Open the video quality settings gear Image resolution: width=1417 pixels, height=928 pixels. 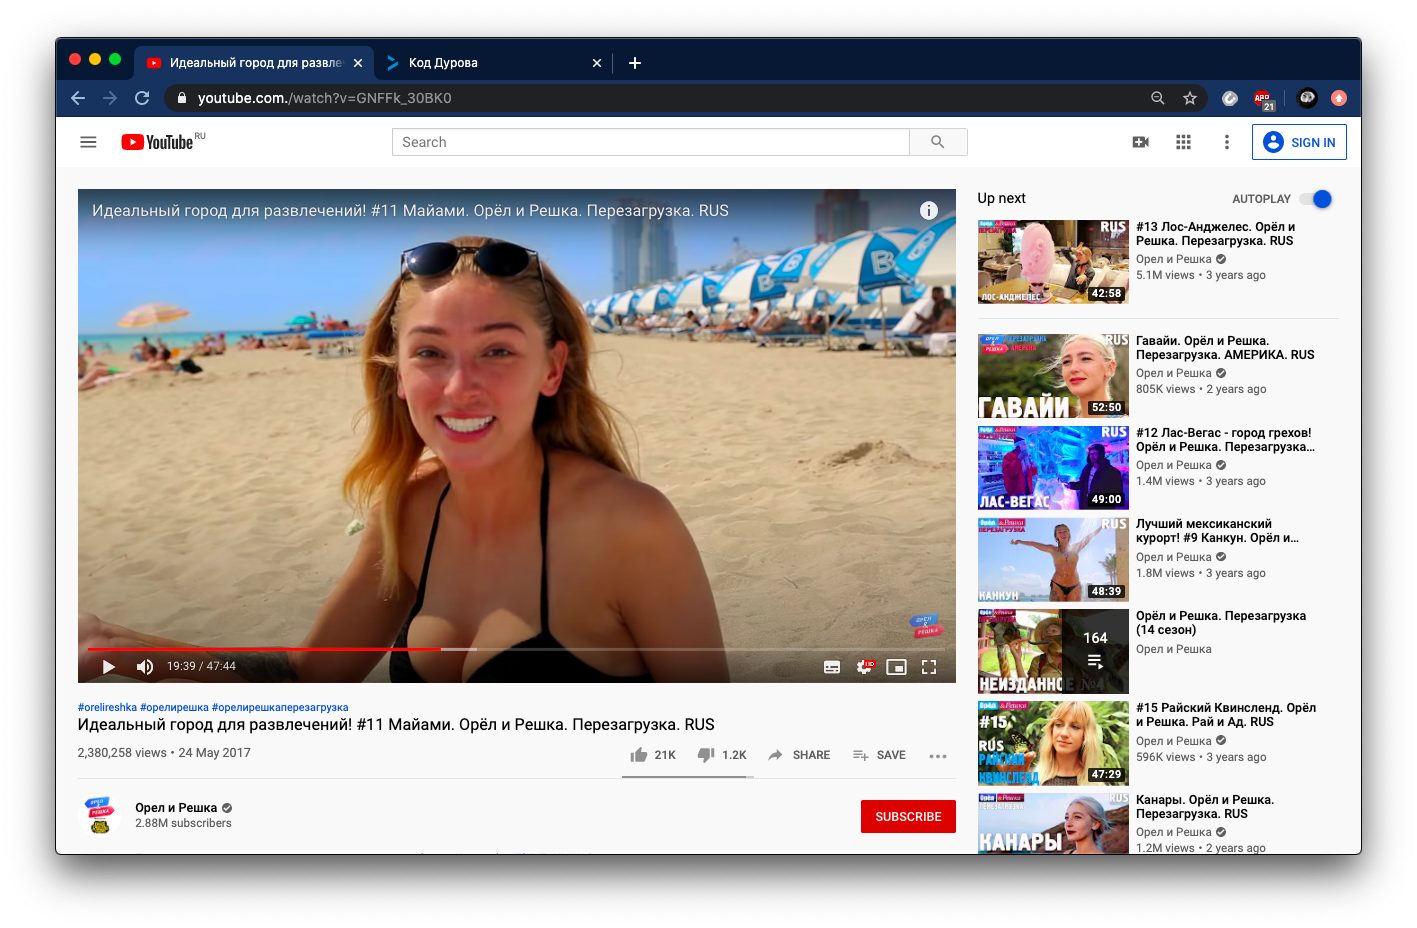[x=864, y=667]
